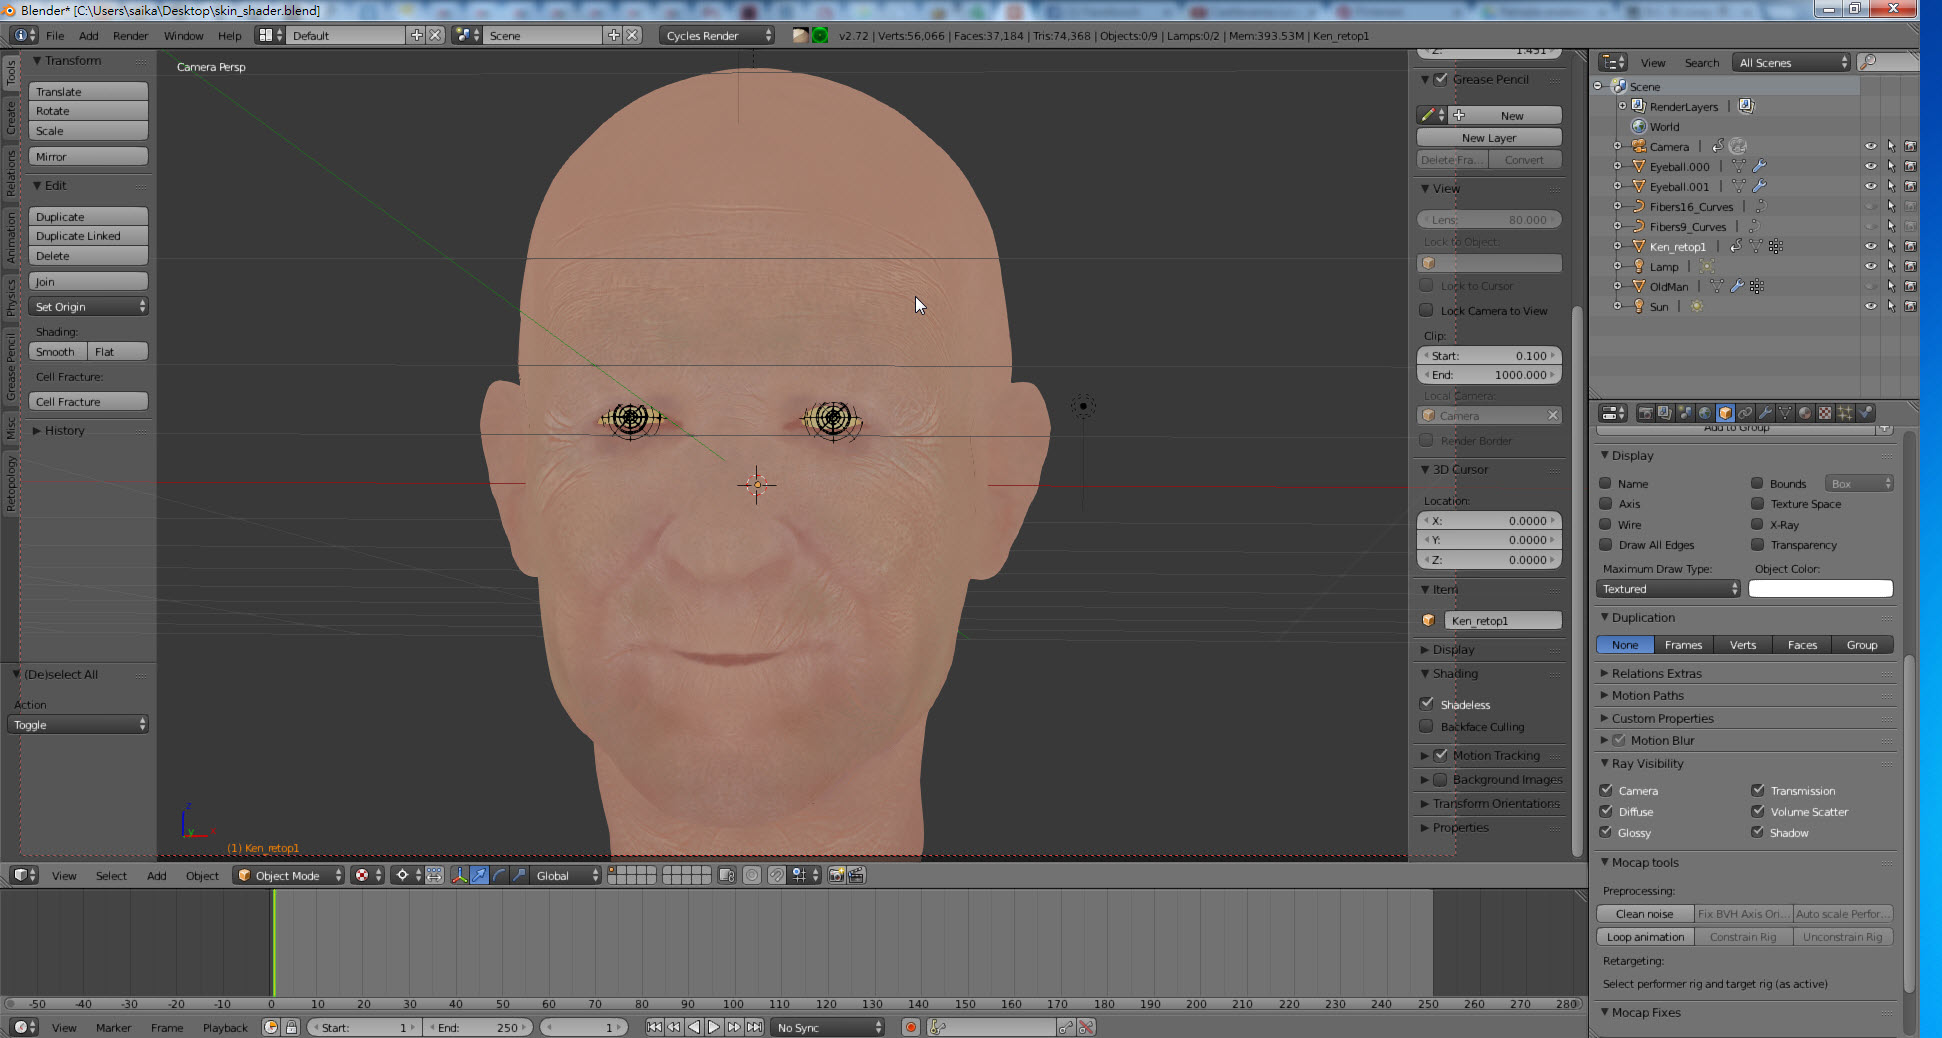Screen dimensions: 1942x1038
Task: Select the Translate manipulator arrow icon
Action: pyautogui.click(x=480, y=875)
